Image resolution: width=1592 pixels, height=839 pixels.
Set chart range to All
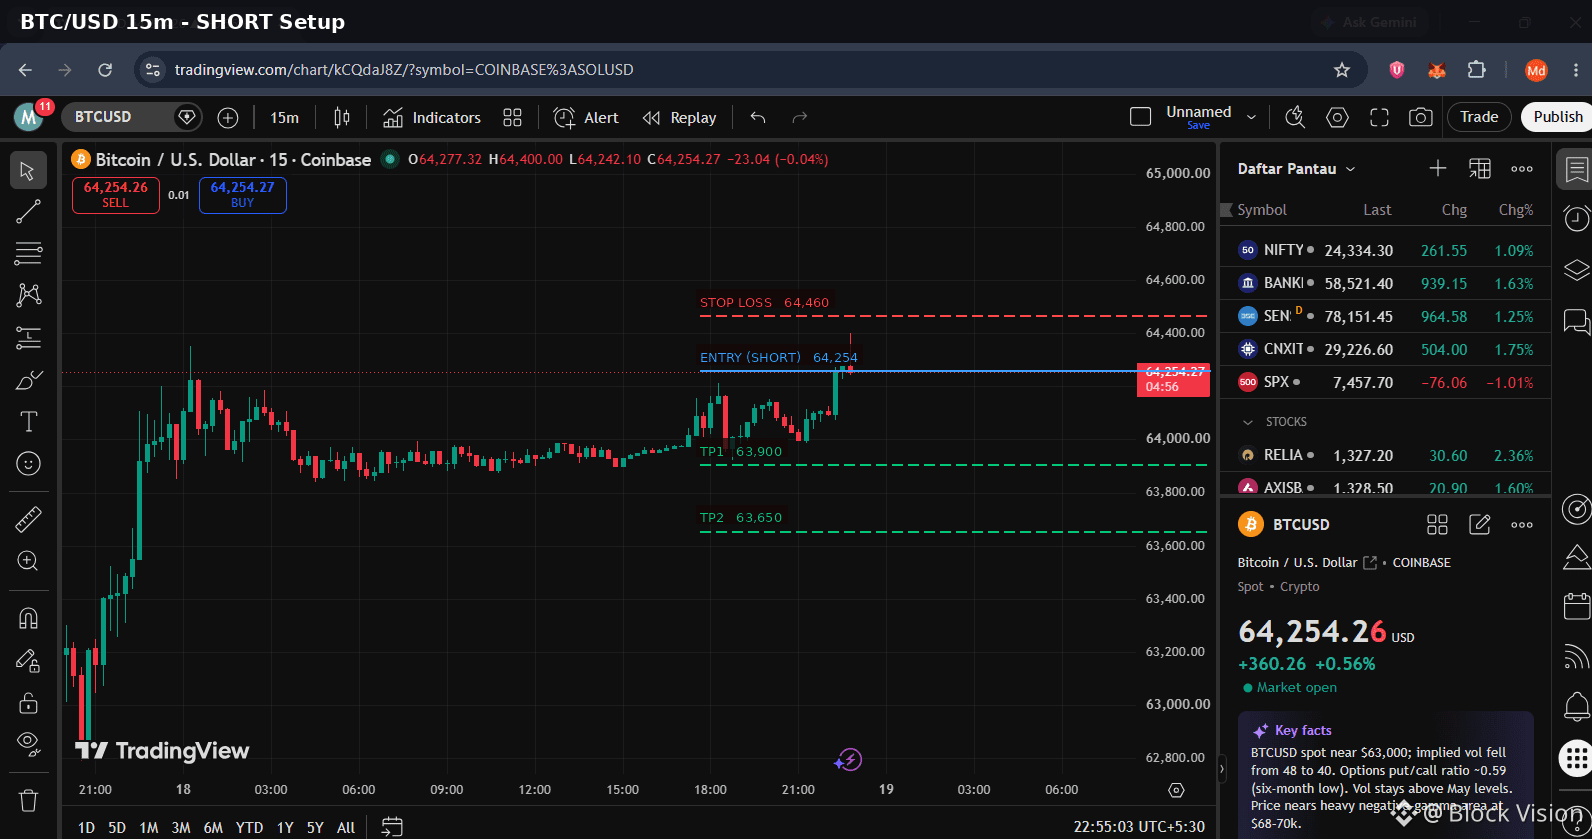pos(346,827)
